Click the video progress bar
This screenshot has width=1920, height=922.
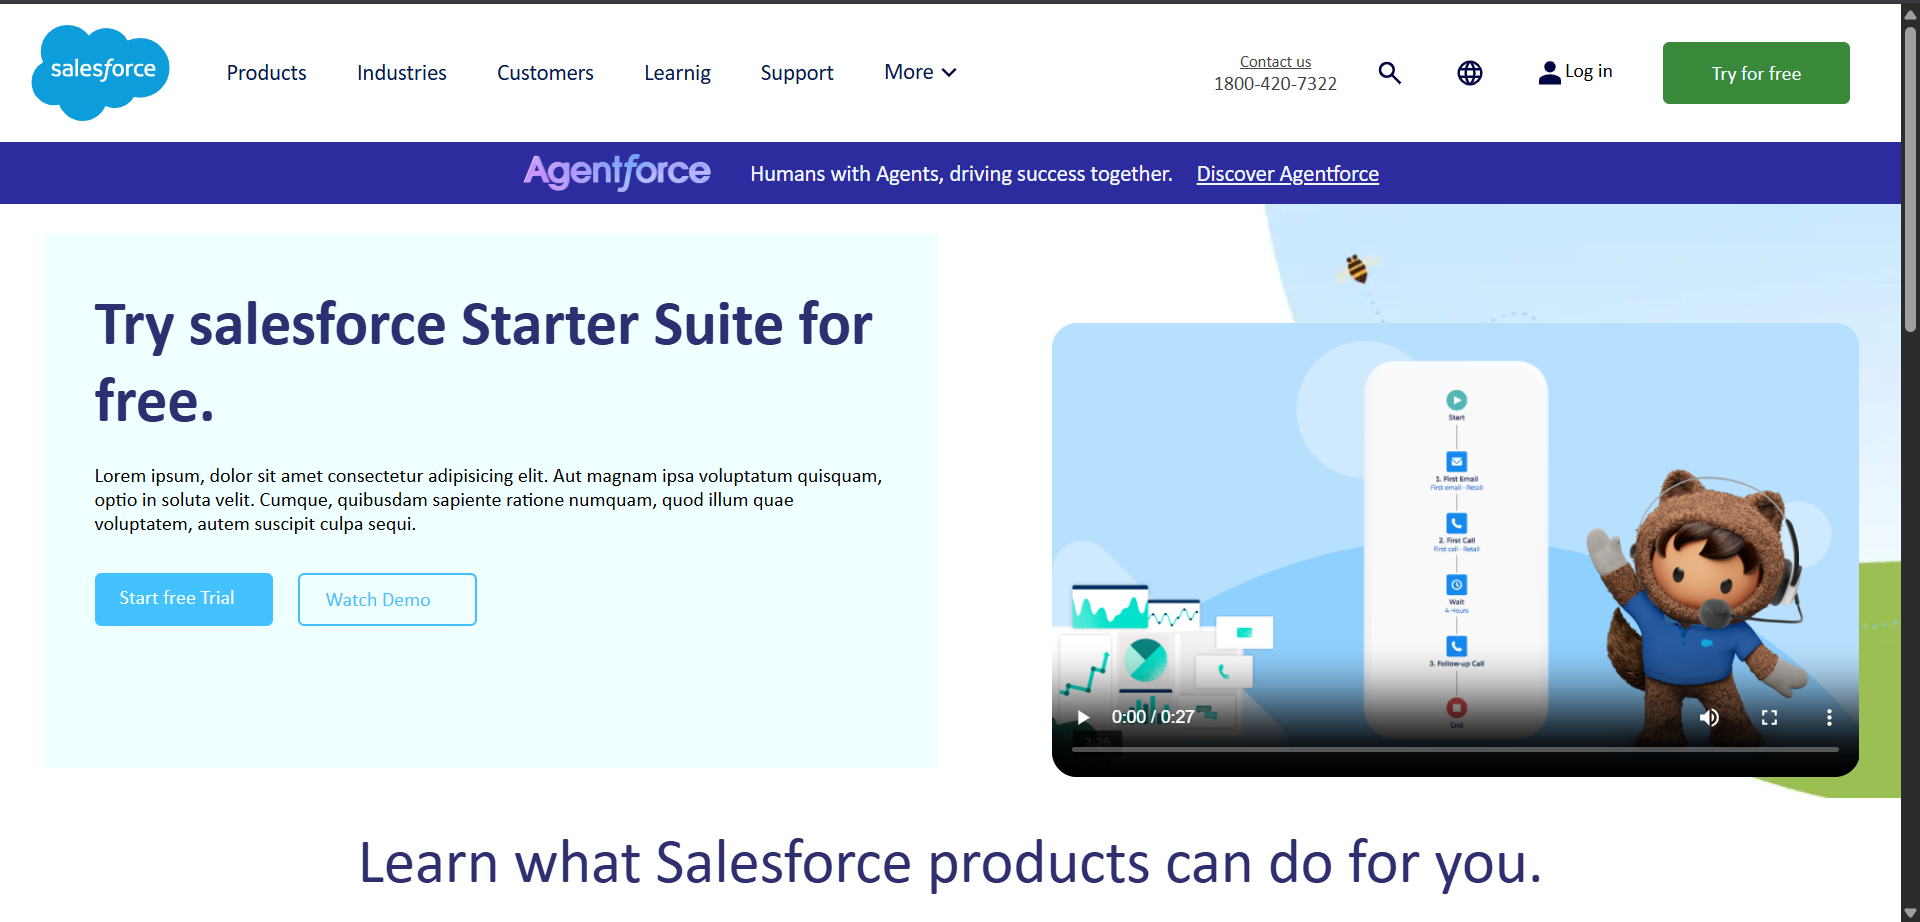1455,749
